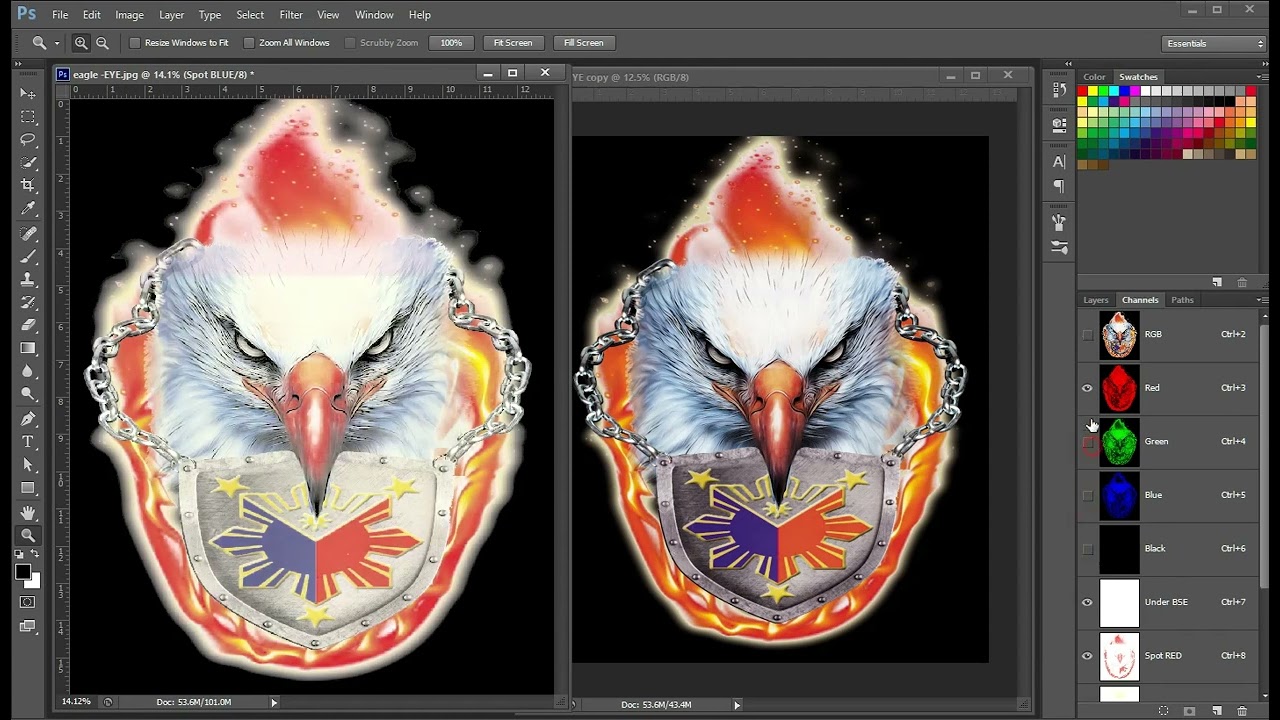The image size is (1280, 720).
Task: Expand status bar arrow in eagle-EYE.jpg window
Action: coord(274,702)
